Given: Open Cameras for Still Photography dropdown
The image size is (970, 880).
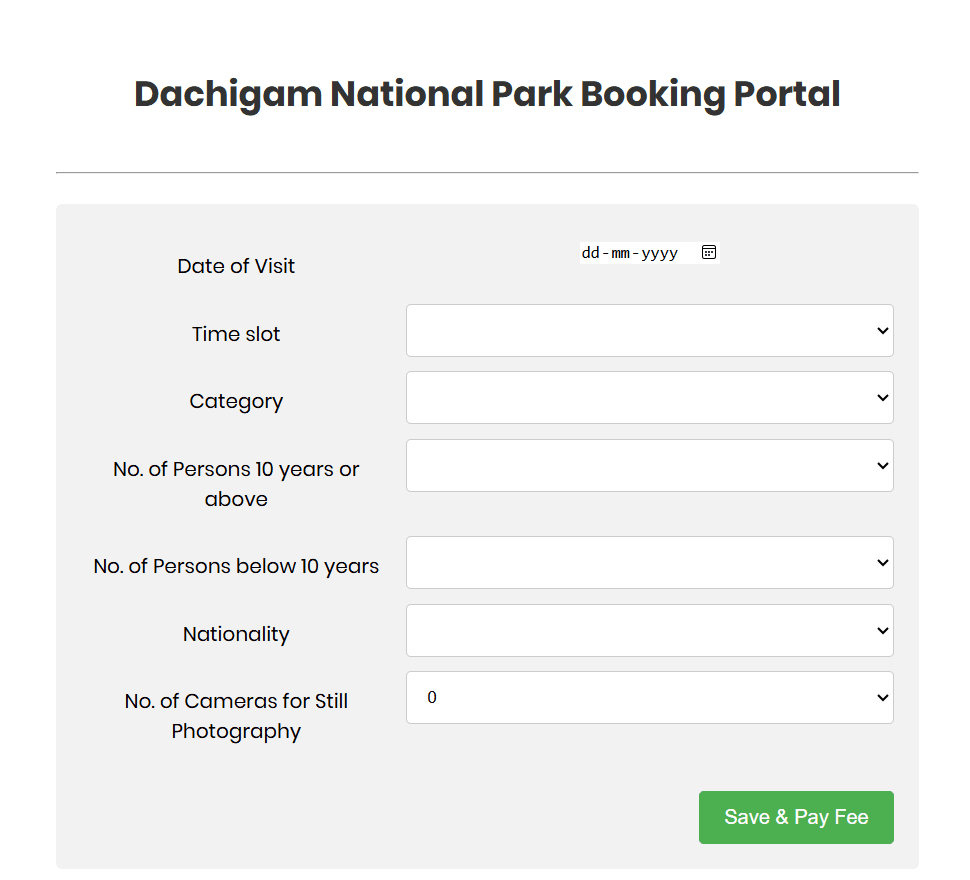Looking at the screenshot, I should pyautogui.click(x=649, y=698).
